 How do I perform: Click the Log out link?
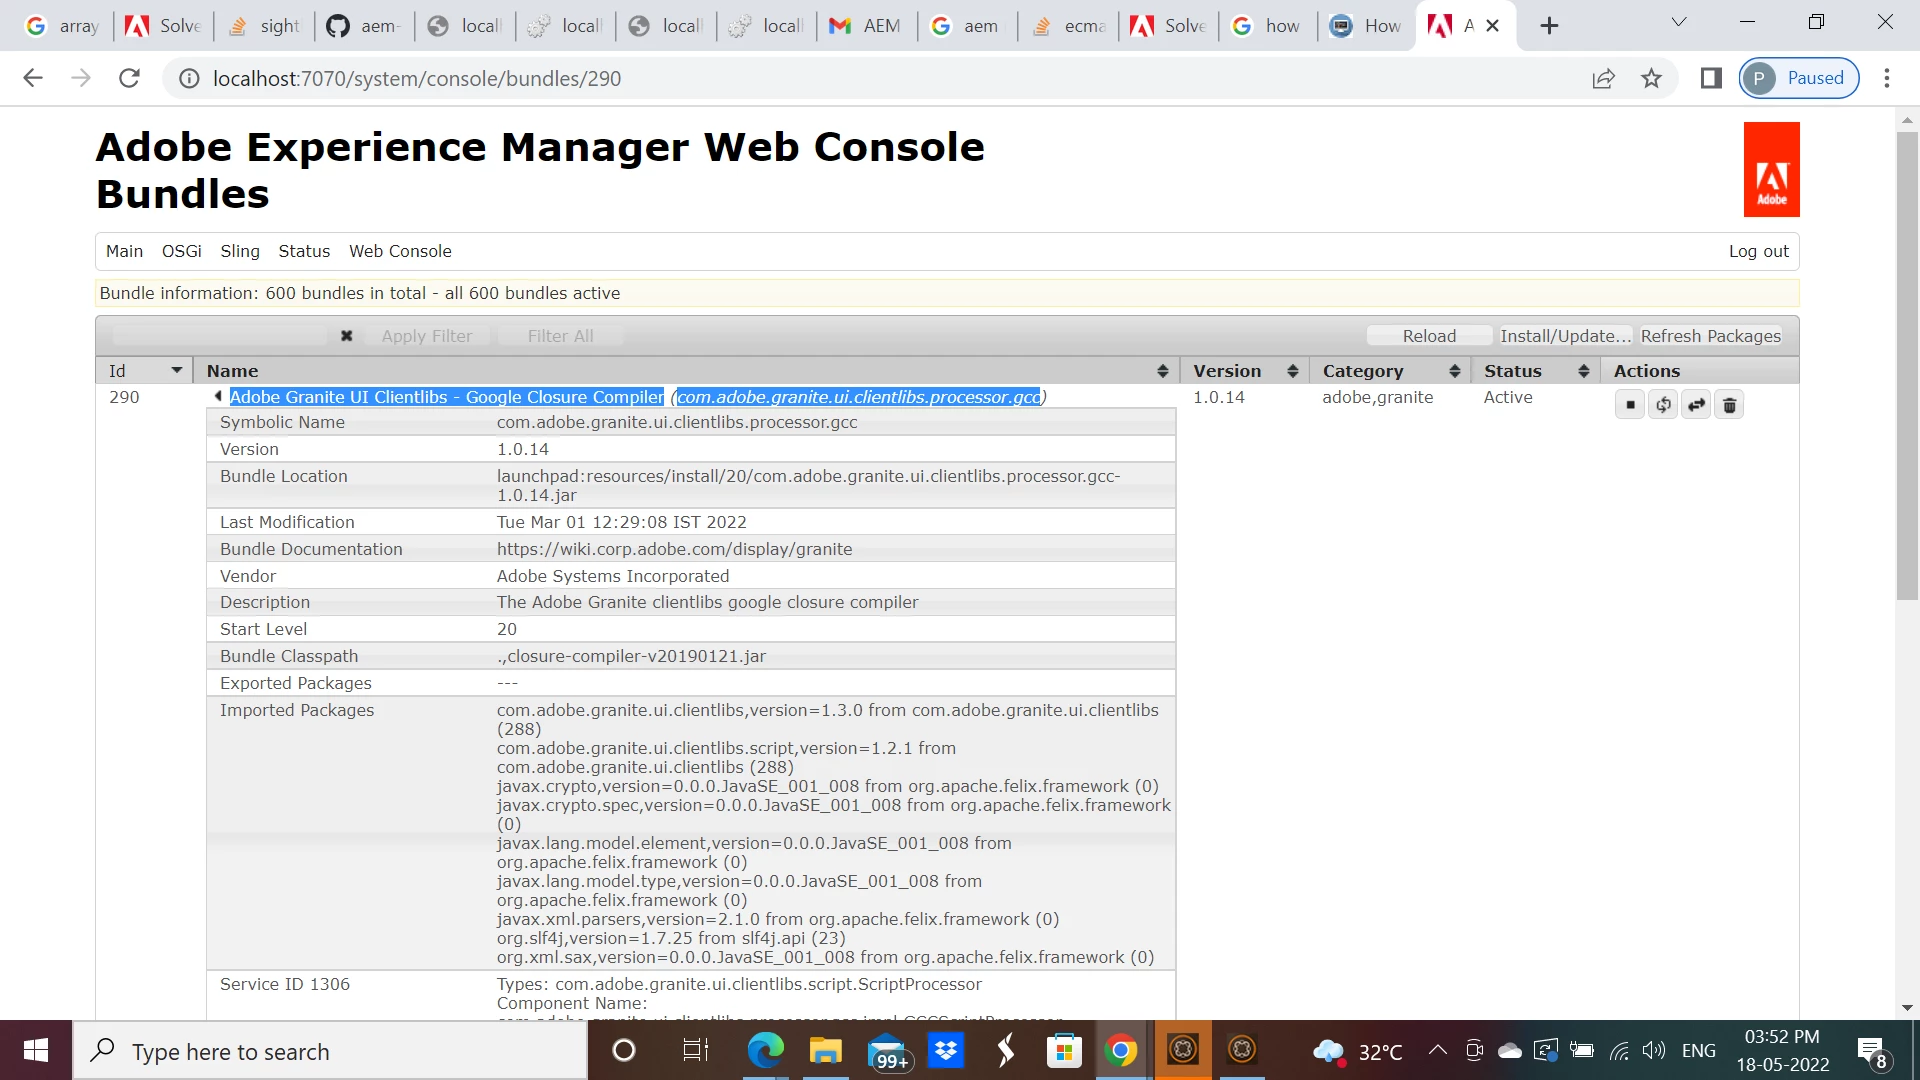tap(1758, 251)
